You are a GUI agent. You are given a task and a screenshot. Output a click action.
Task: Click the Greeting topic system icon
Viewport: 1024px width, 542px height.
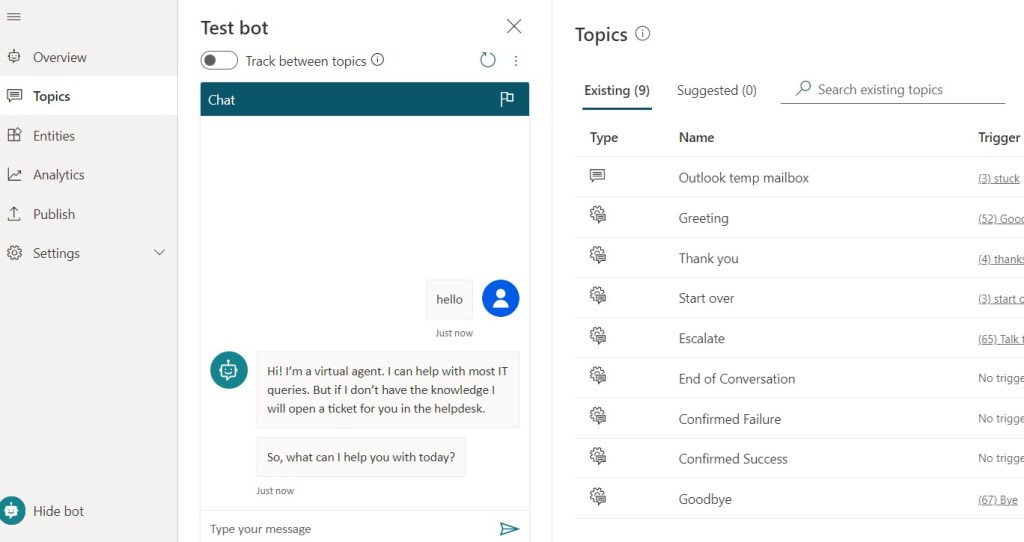point(598,215)
